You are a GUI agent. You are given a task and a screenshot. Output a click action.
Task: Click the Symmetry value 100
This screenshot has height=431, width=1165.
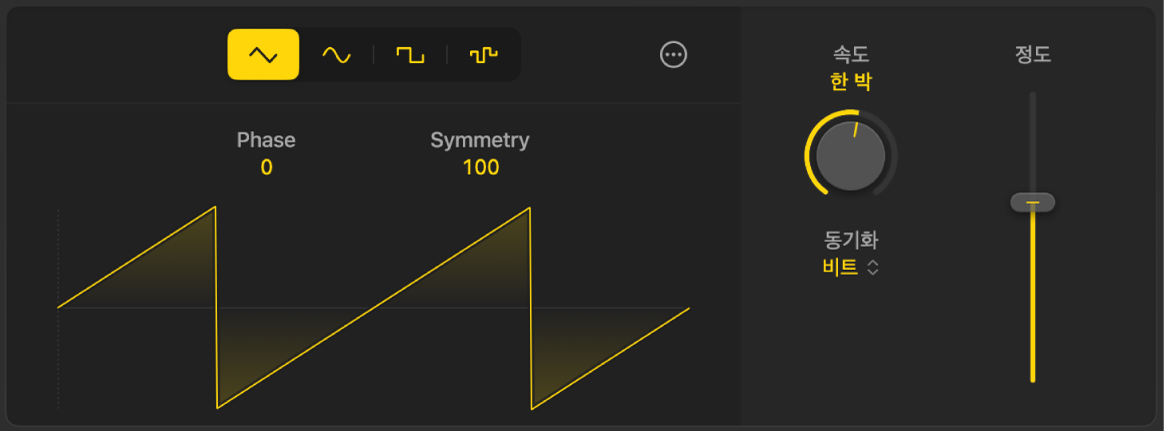480,168
